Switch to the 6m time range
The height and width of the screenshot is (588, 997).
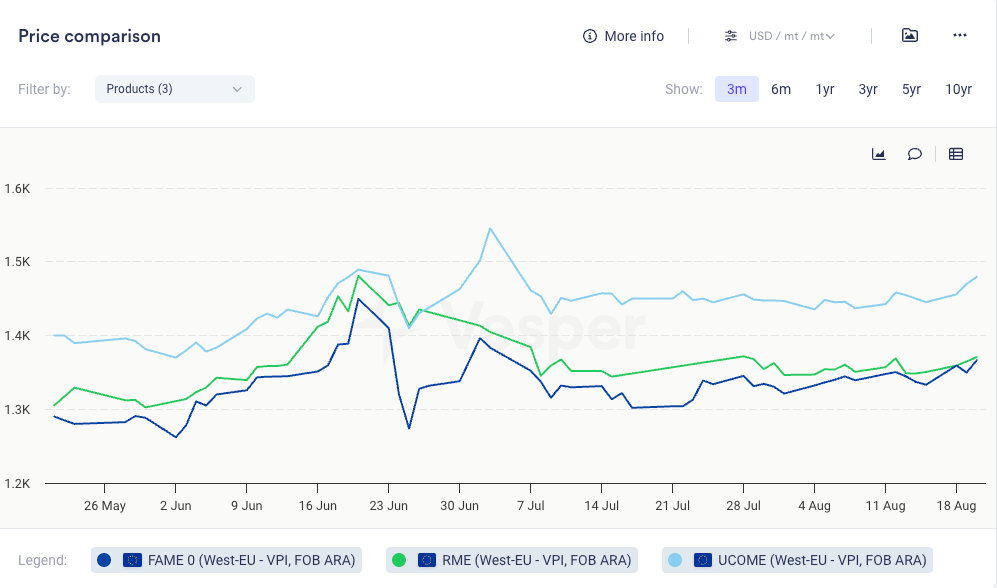[x=781, y=89]
